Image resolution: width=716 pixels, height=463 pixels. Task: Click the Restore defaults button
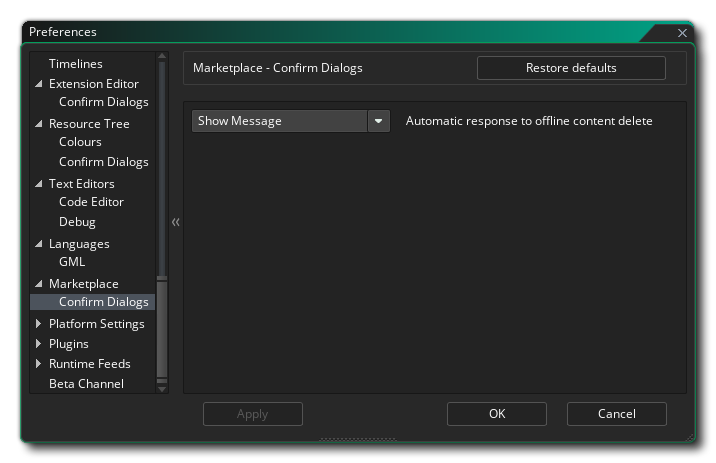[x=571, y=68]
